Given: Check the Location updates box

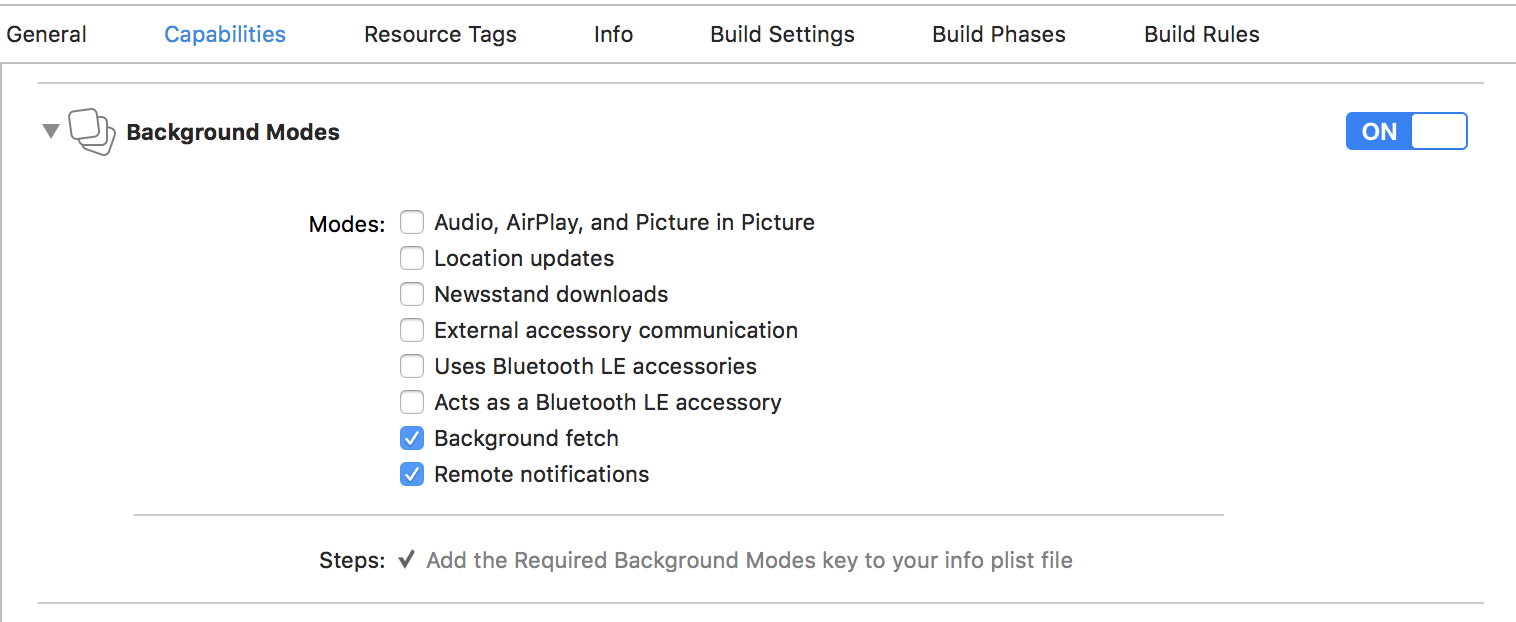Looking at the screenshot, I should (412, 258).
